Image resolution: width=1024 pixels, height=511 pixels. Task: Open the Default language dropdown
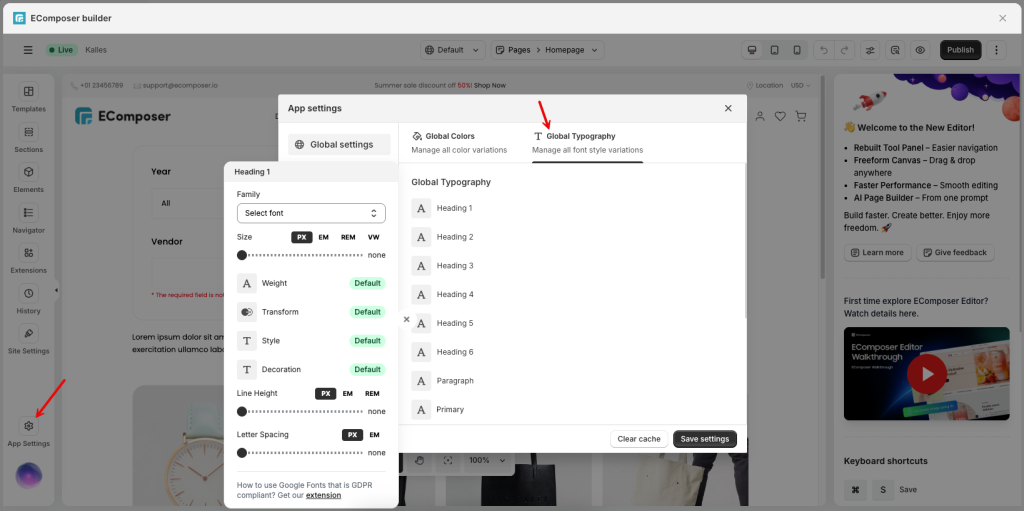(x=451, y=50)
